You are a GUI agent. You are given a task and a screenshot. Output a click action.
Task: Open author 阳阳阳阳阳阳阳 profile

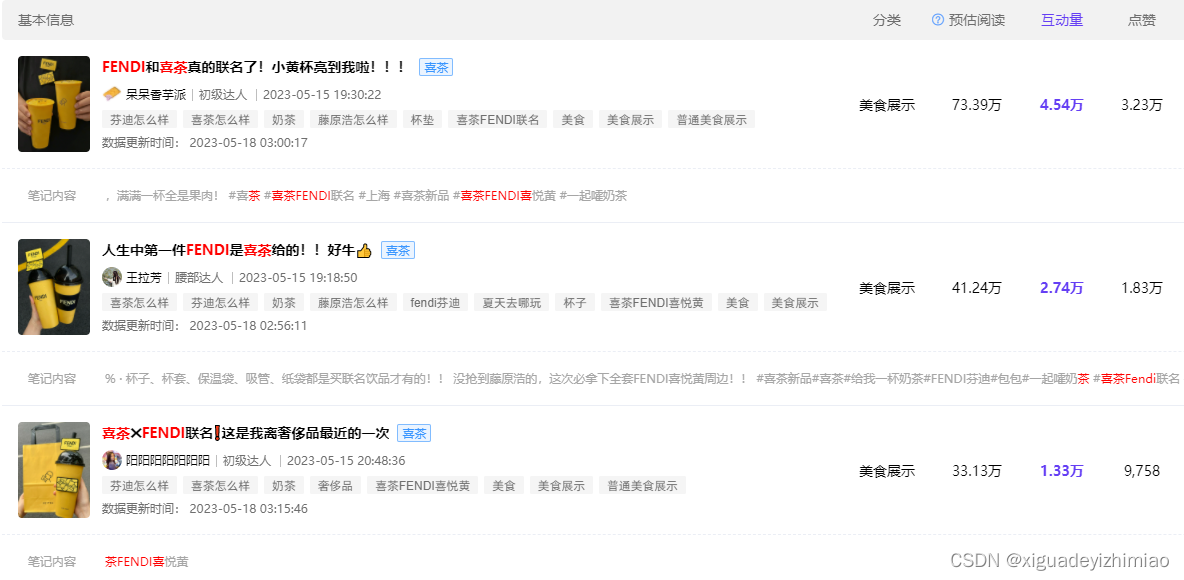[168, 460]
